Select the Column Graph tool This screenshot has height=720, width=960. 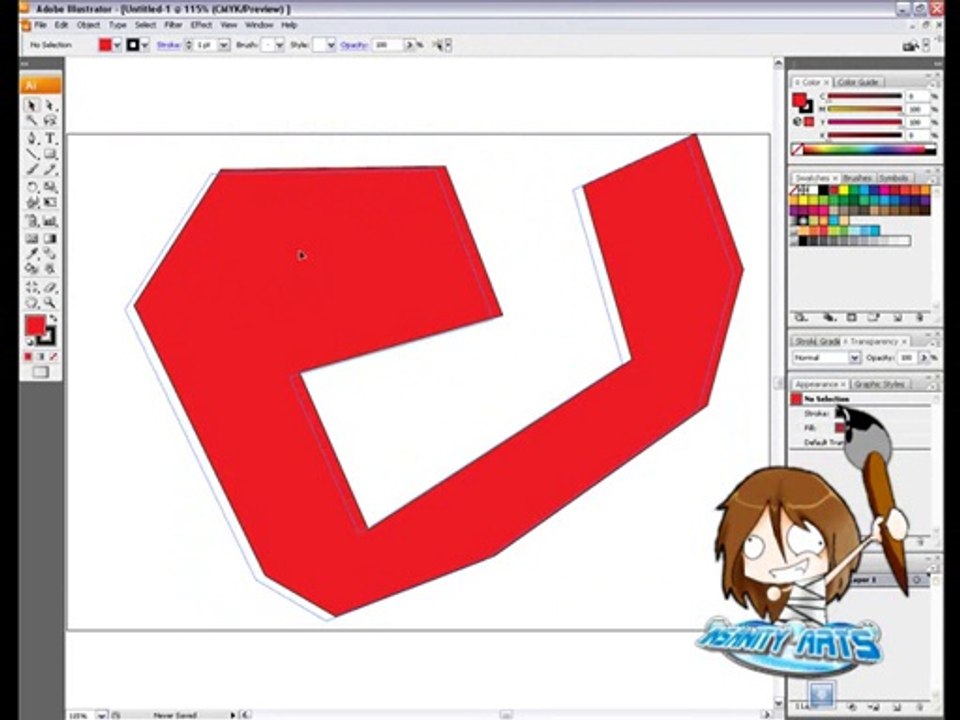[50, 221]
